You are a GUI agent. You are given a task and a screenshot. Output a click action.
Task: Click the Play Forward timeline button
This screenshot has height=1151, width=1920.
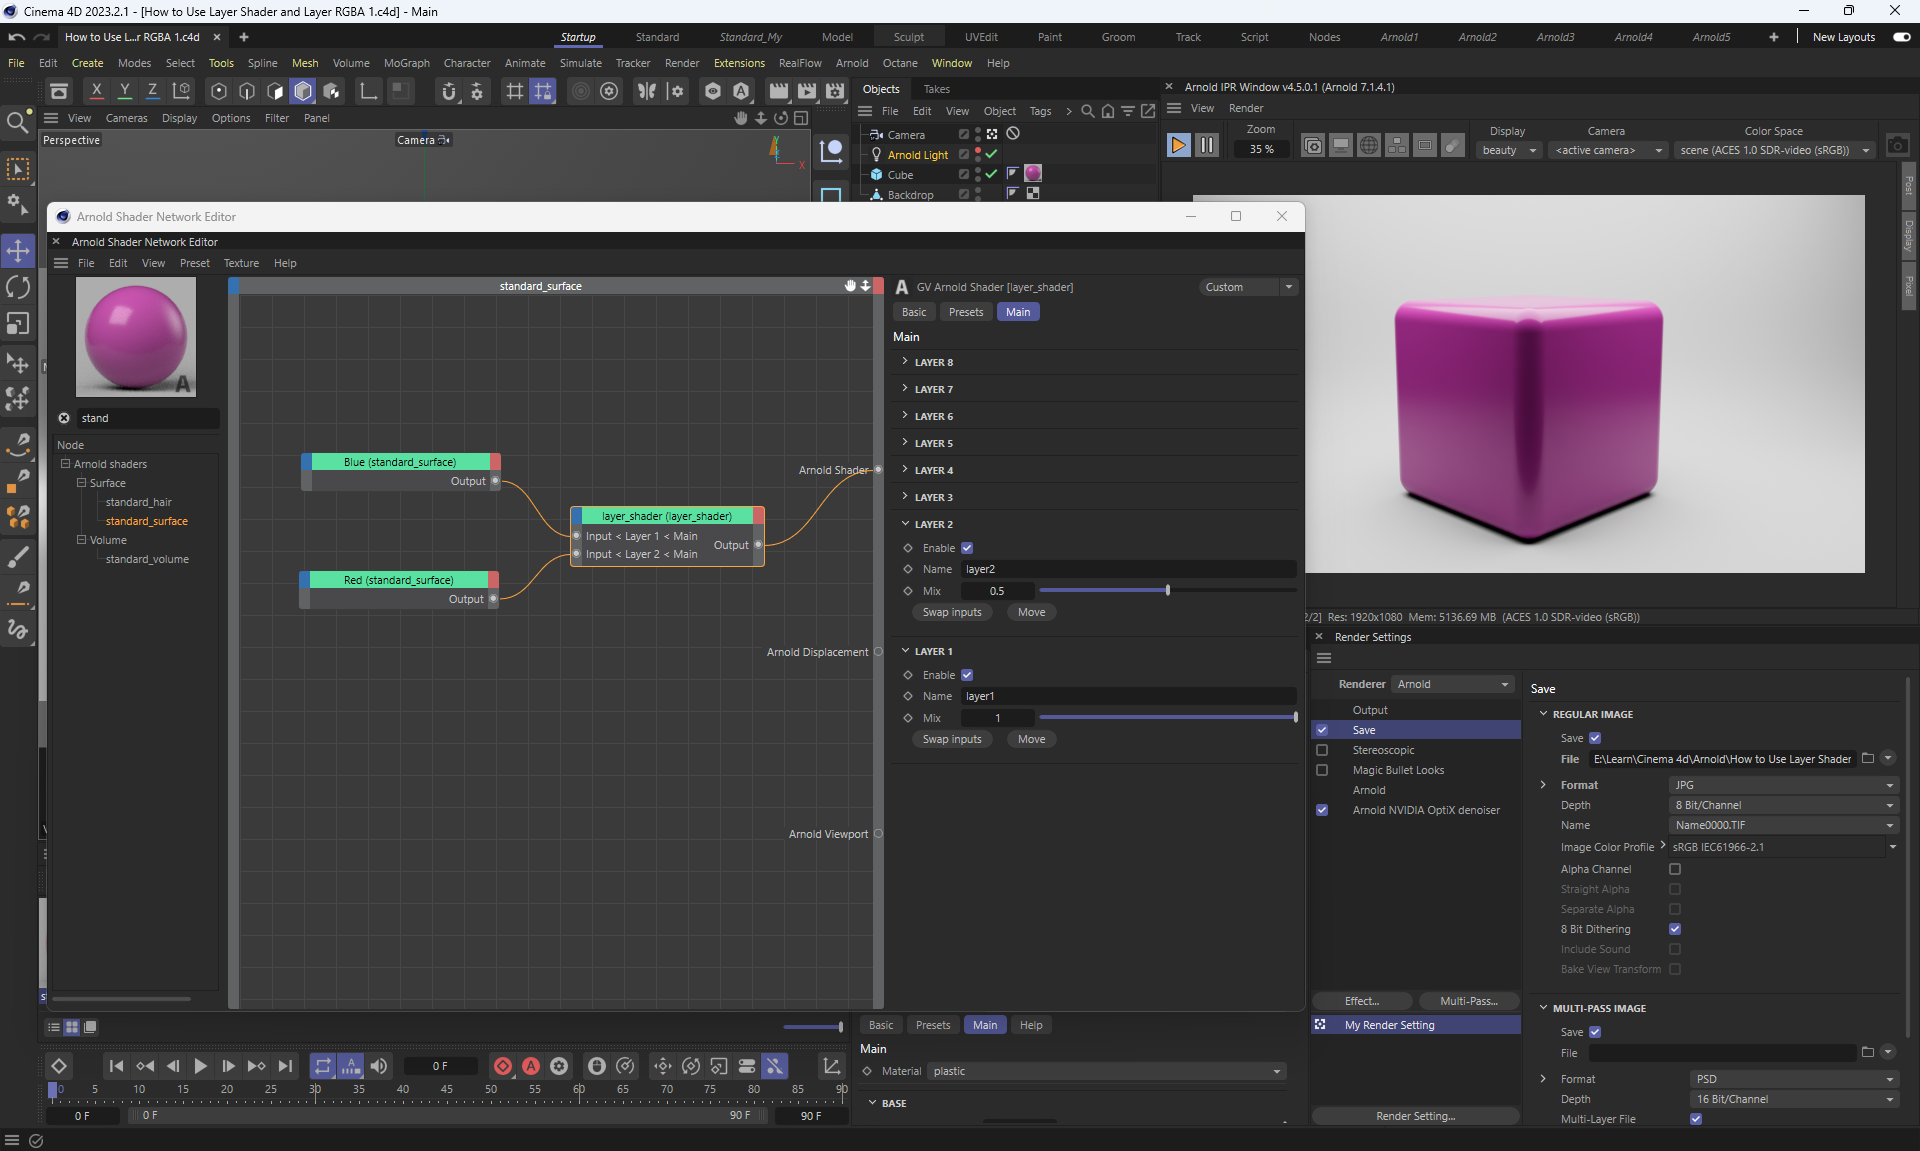coord(200,1066)
